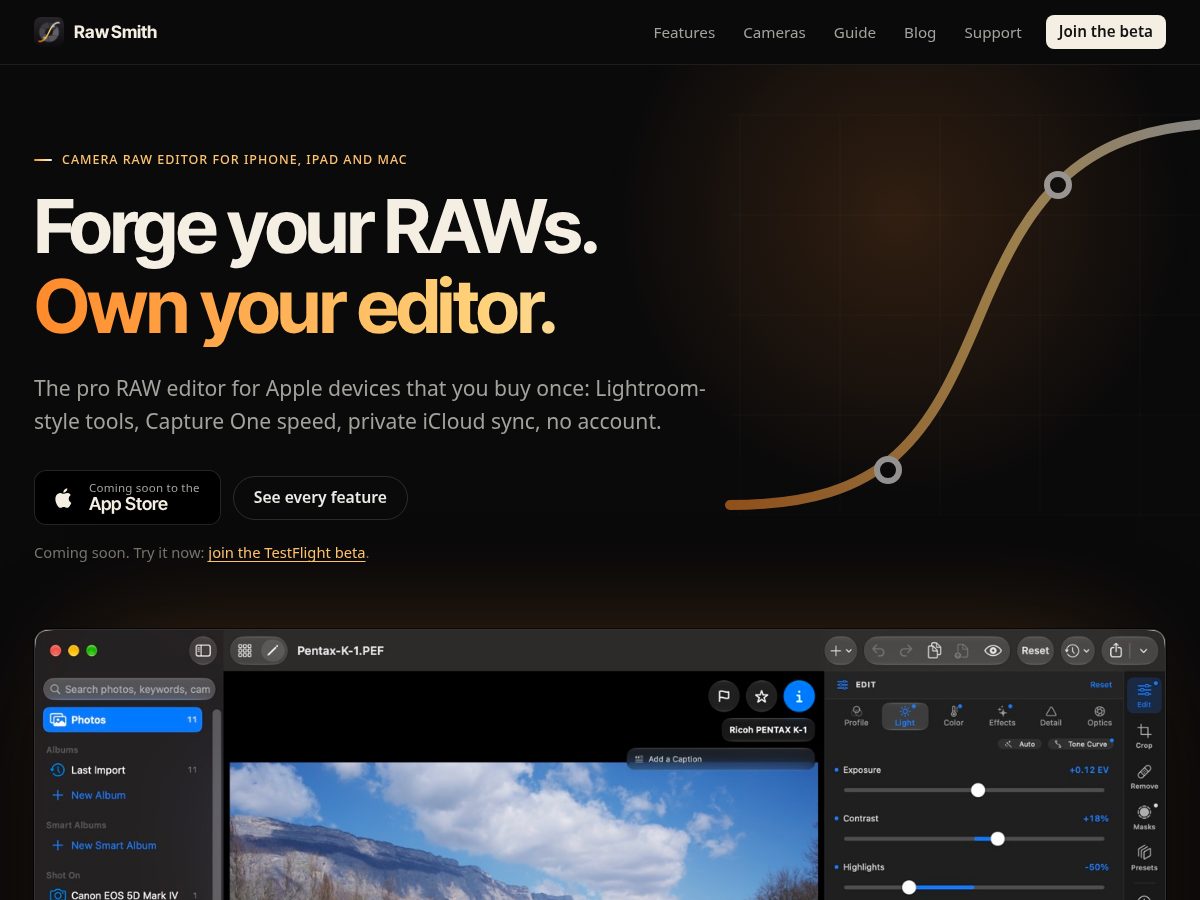Expand the chevron next to share
This screenshot has height=900, width=1200.
1144,651
